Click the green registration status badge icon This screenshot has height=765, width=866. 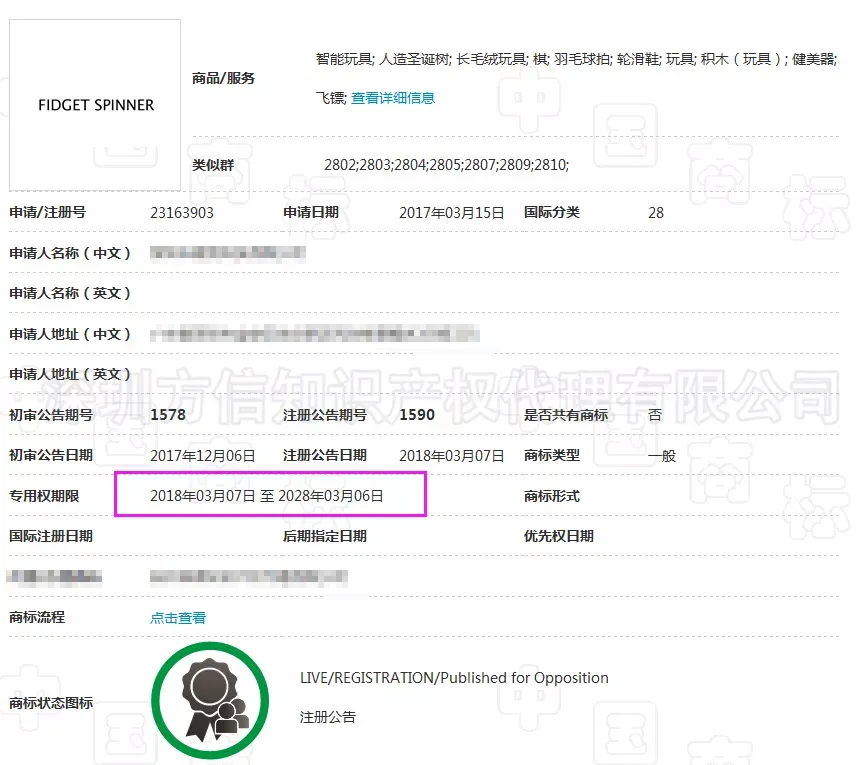point(211,702)
